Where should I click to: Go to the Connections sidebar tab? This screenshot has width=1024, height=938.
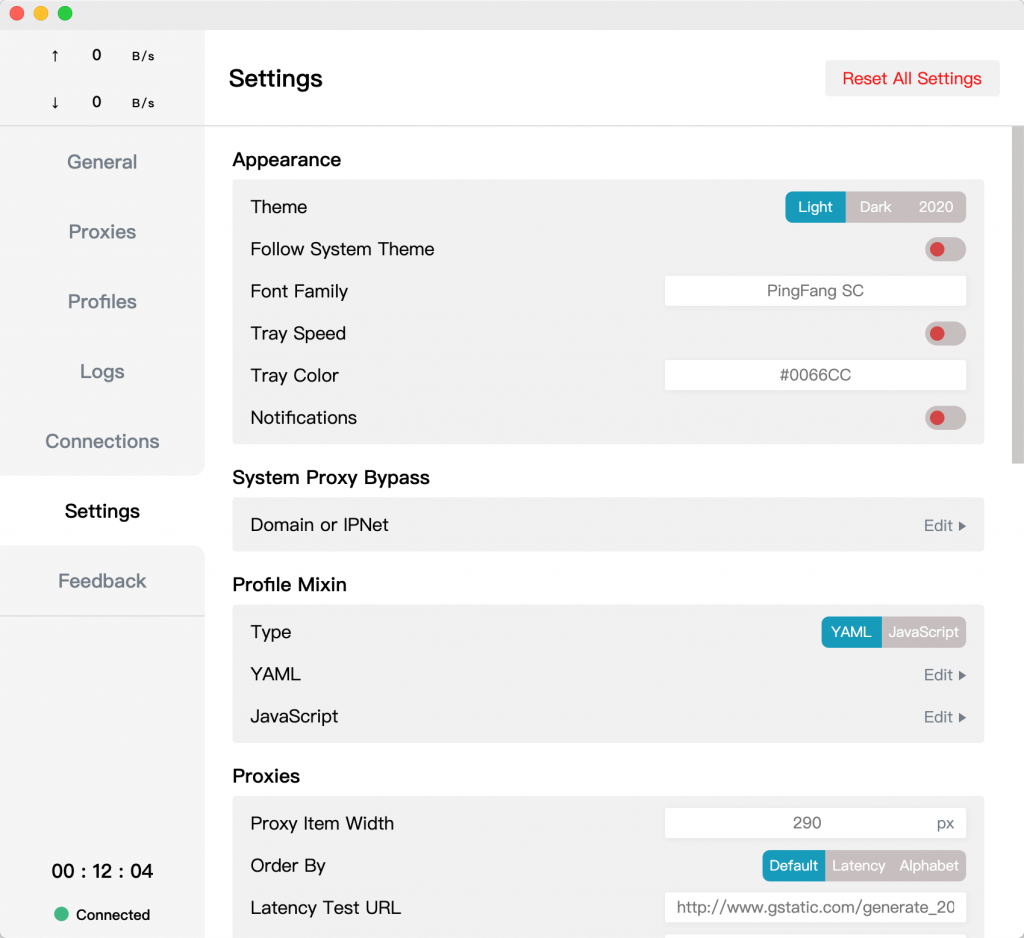tap(103, 442)
